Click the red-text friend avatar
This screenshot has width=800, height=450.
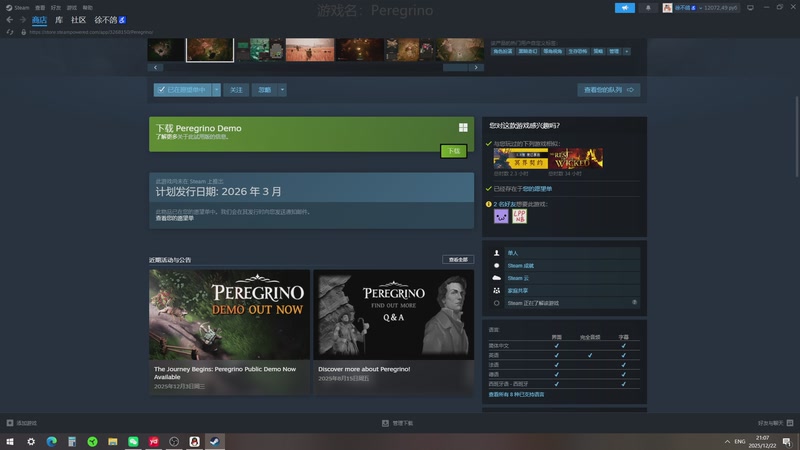tap(519, 216)
